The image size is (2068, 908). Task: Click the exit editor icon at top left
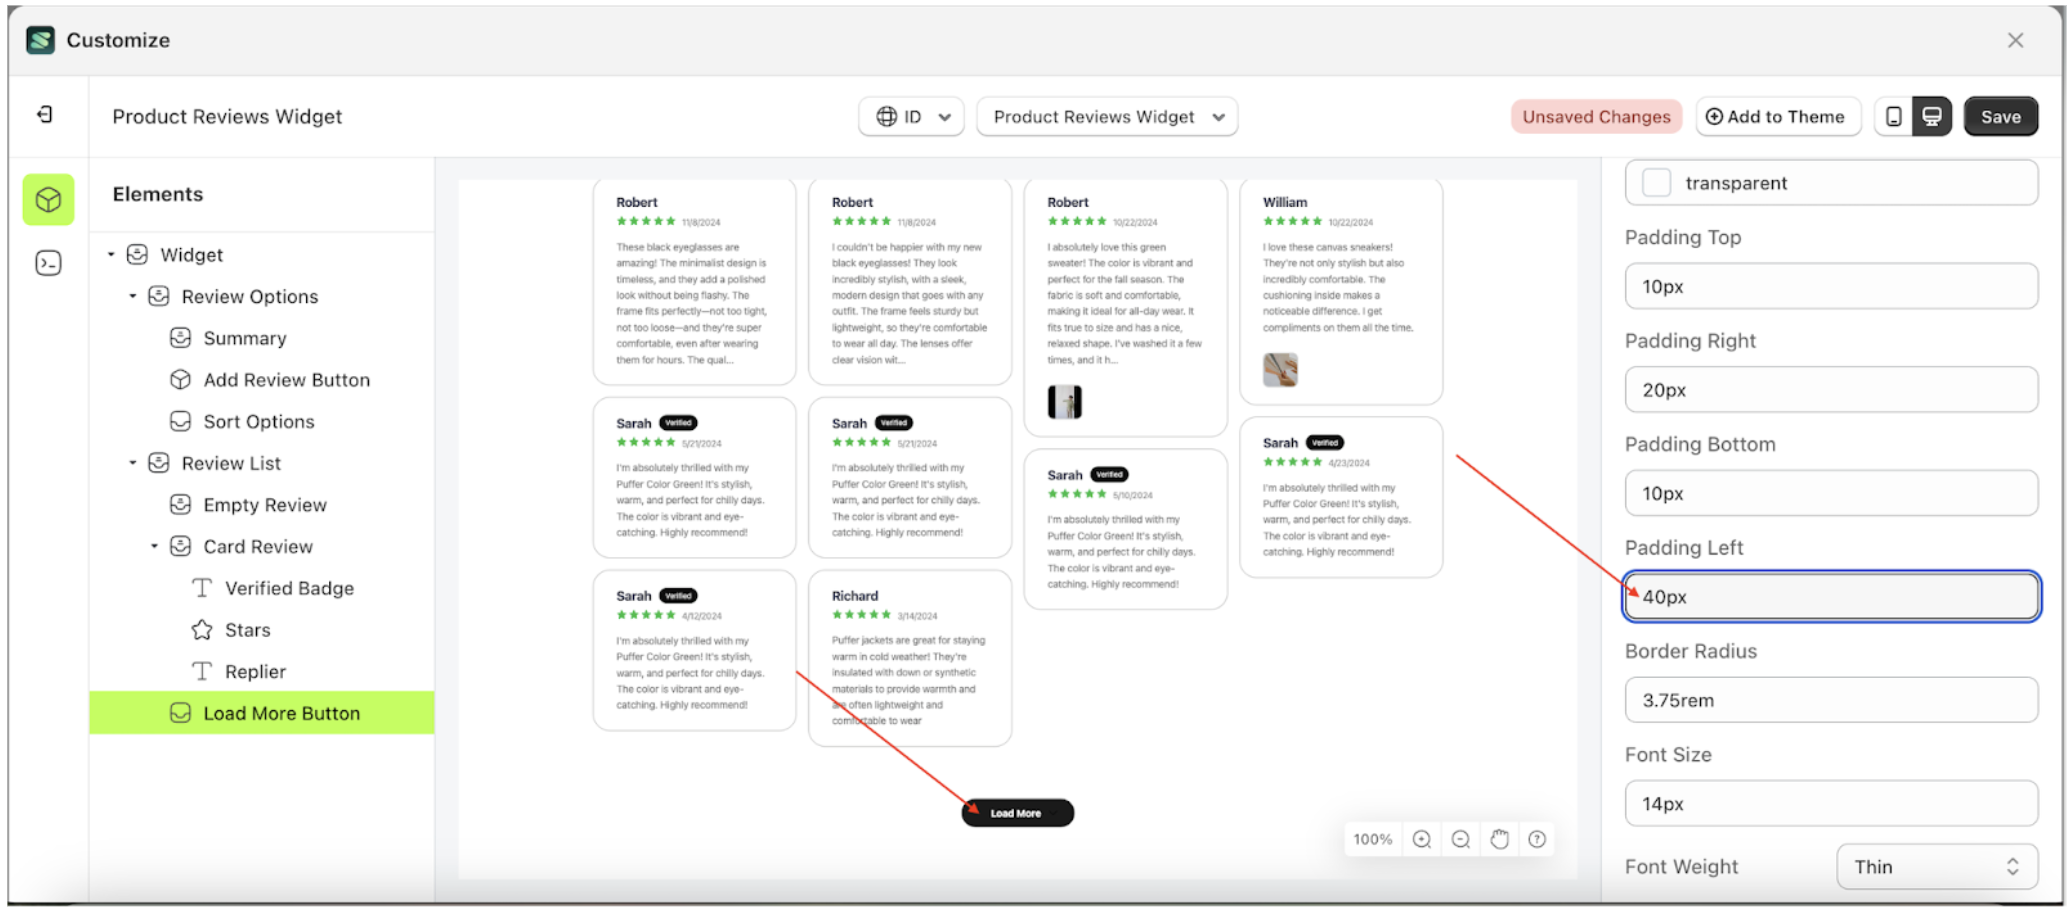click(x=44, y=115)
